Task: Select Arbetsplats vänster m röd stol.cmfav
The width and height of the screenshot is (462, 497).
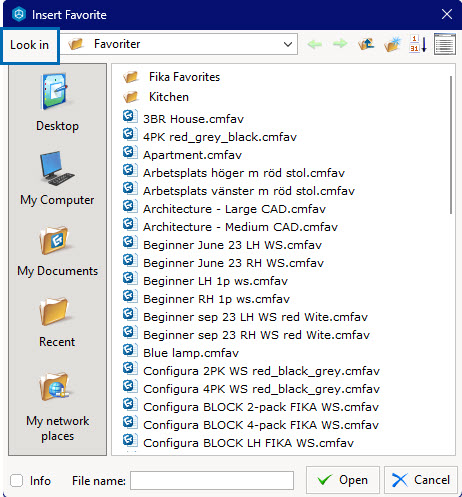Action: coord(249,191)
